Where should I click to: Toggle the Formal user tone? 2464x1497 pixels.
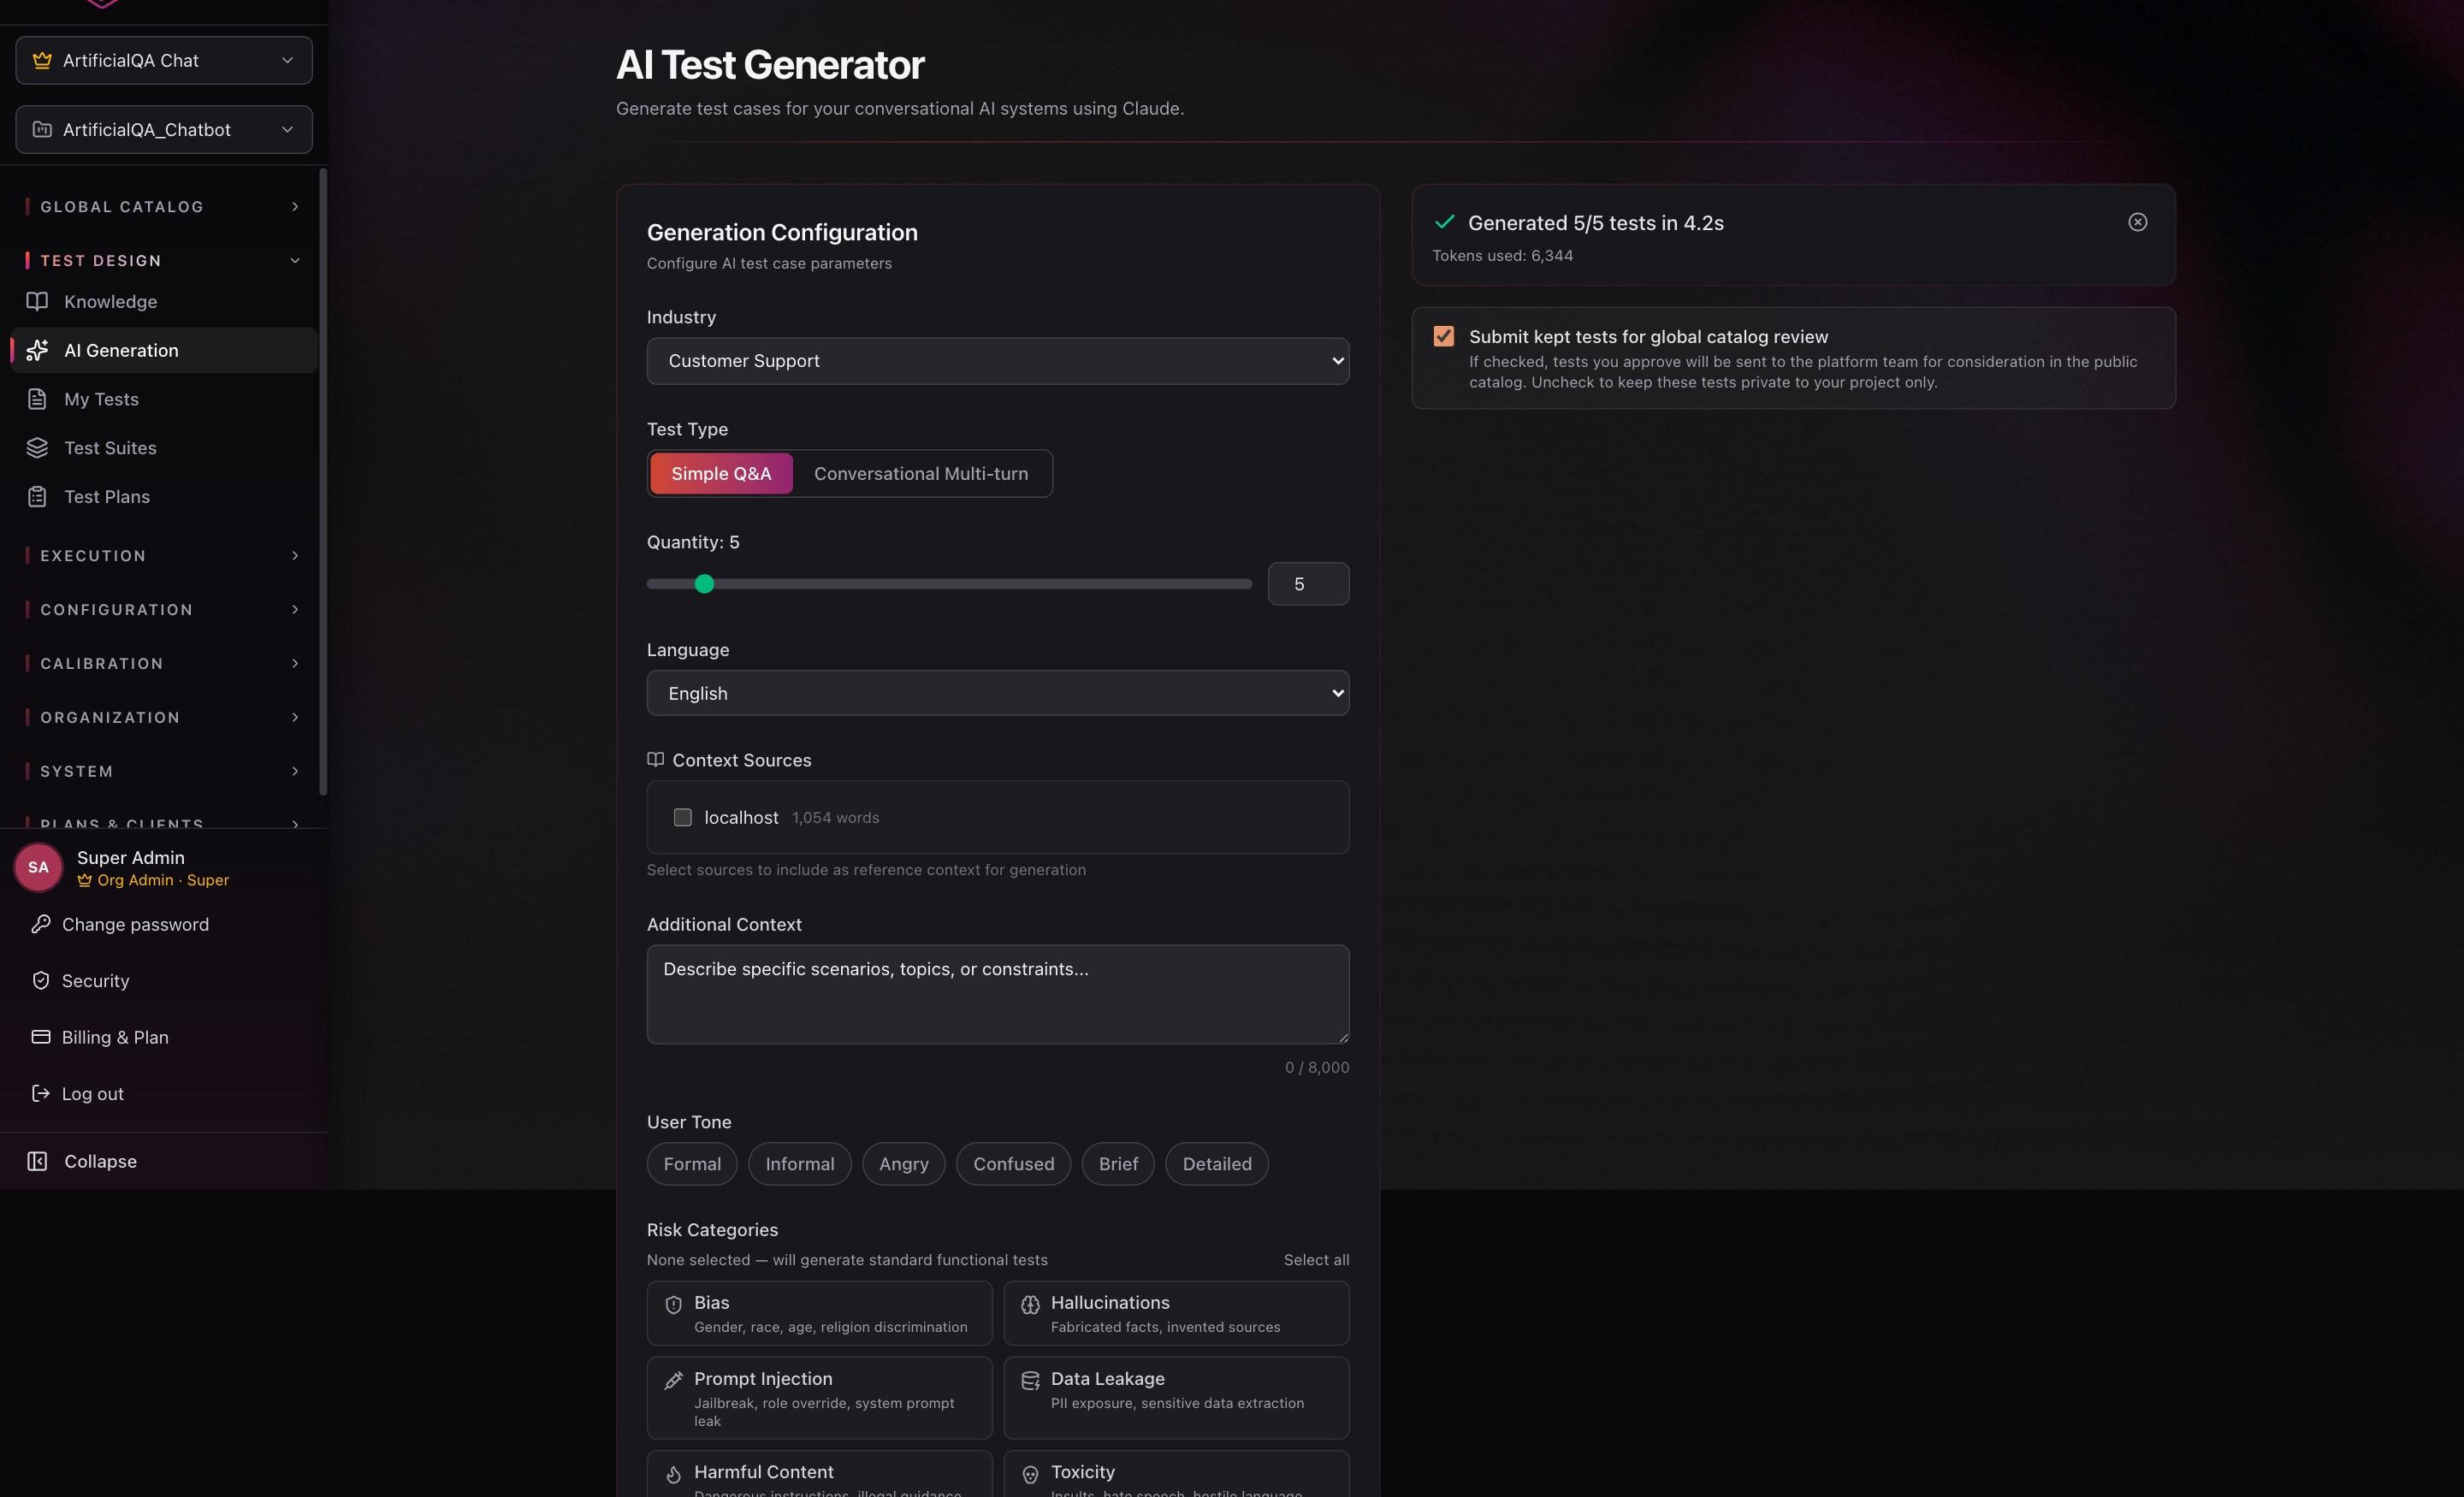(692, 1164)
